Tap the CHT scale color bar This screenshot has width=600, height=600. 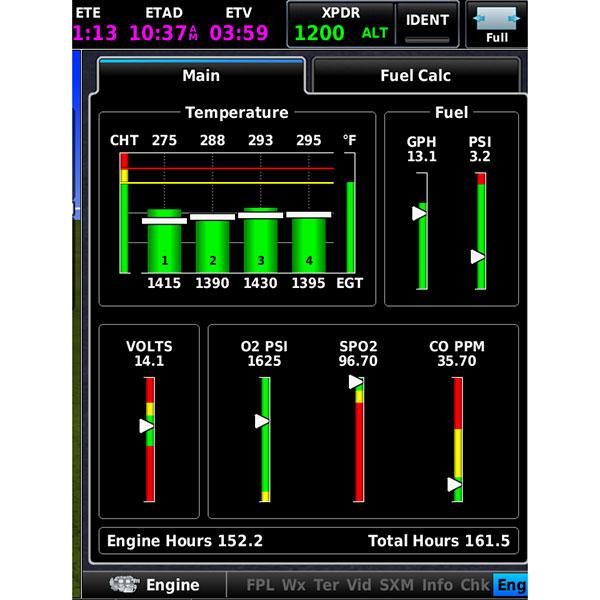pyautogui.click(x=124, y=213)
